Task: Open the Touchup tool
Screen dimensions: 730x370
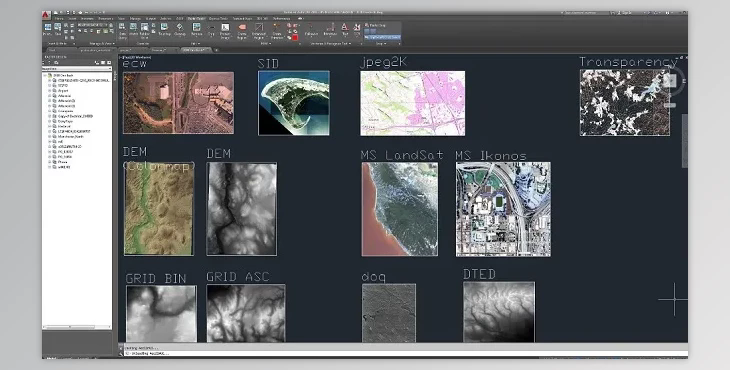Action: [x=164, y=29]
